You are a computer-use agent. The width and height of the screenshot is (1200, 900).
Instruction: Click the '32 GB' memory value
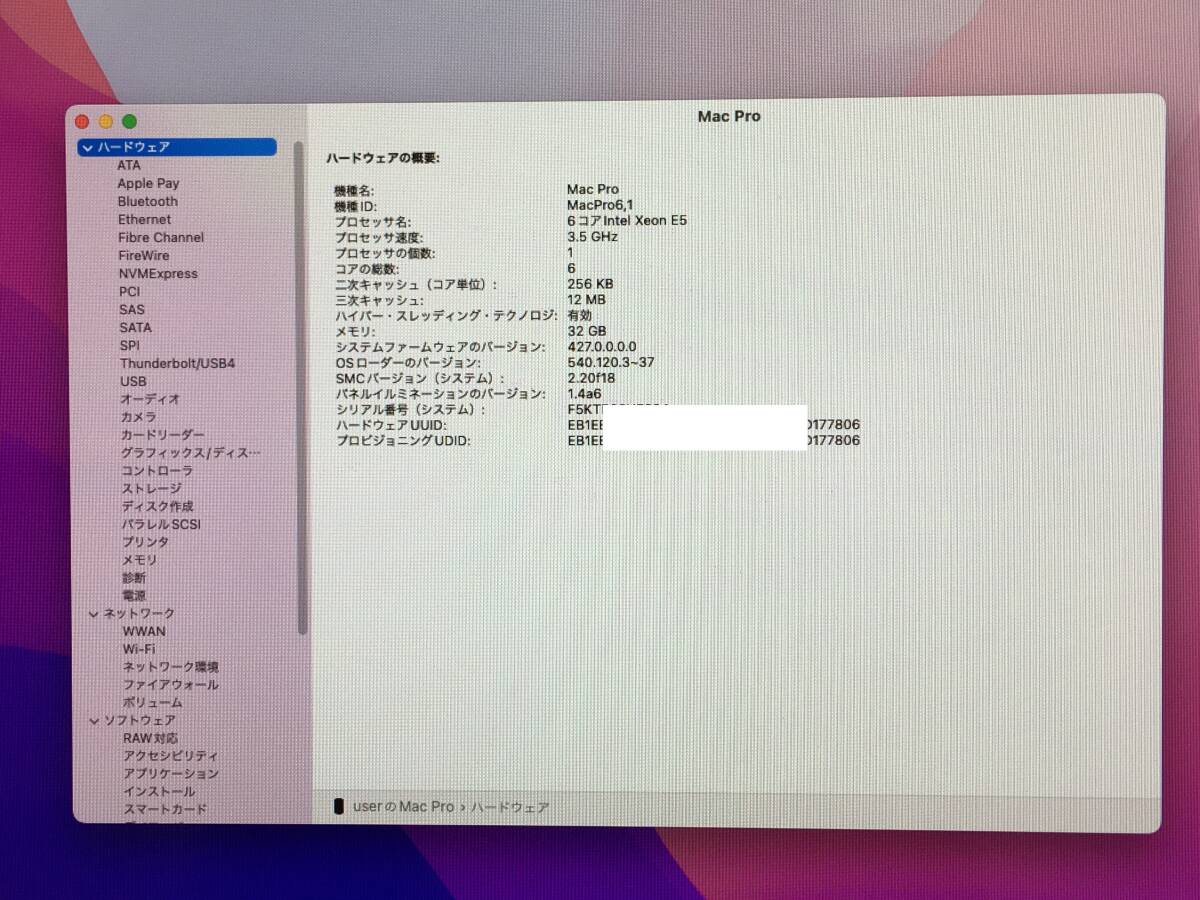[x=586, y=331]
